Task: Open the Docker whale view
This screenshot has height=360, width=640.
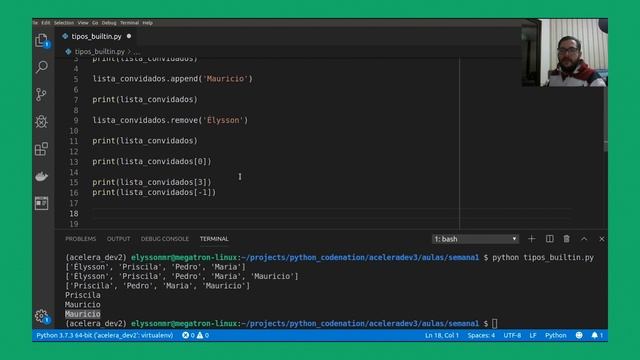Action: (42, 176)
